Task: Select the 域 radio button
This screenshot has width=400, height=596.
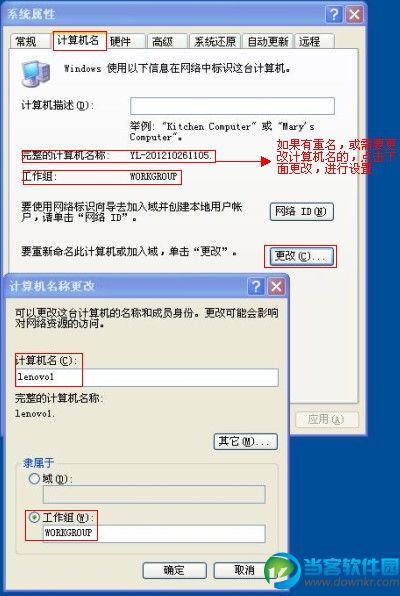Action: pos(34,479)
